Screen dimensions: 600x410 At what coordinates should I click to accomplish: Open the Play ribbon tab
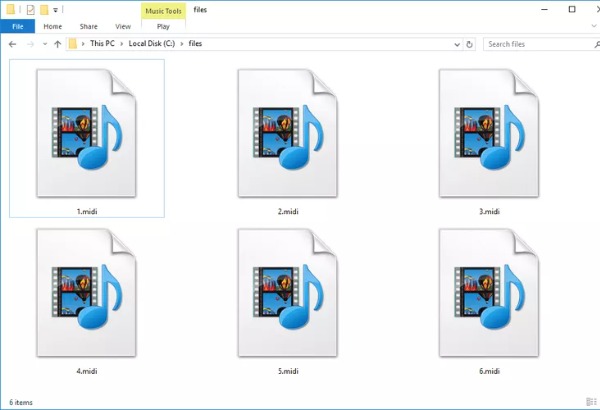[163, 26]
